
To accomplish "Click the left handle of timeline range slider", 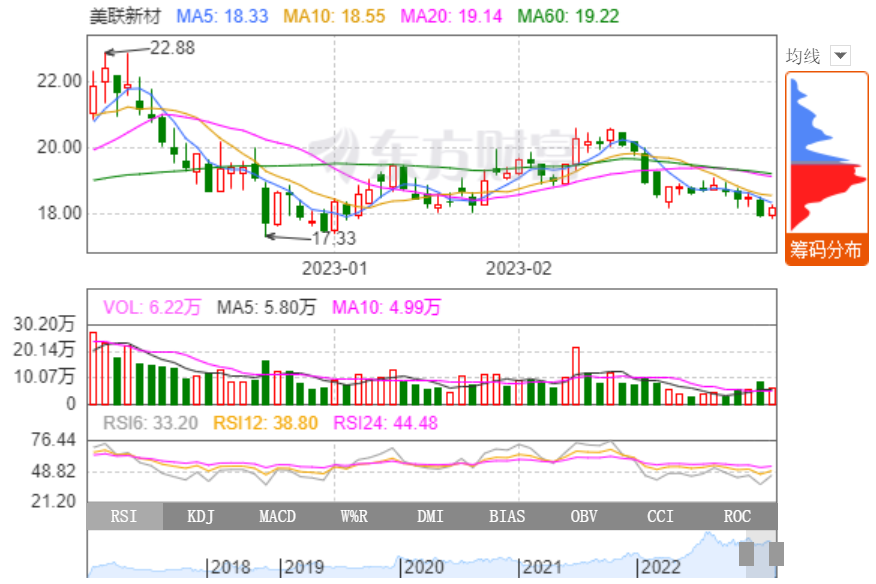I will pos(747,554).
